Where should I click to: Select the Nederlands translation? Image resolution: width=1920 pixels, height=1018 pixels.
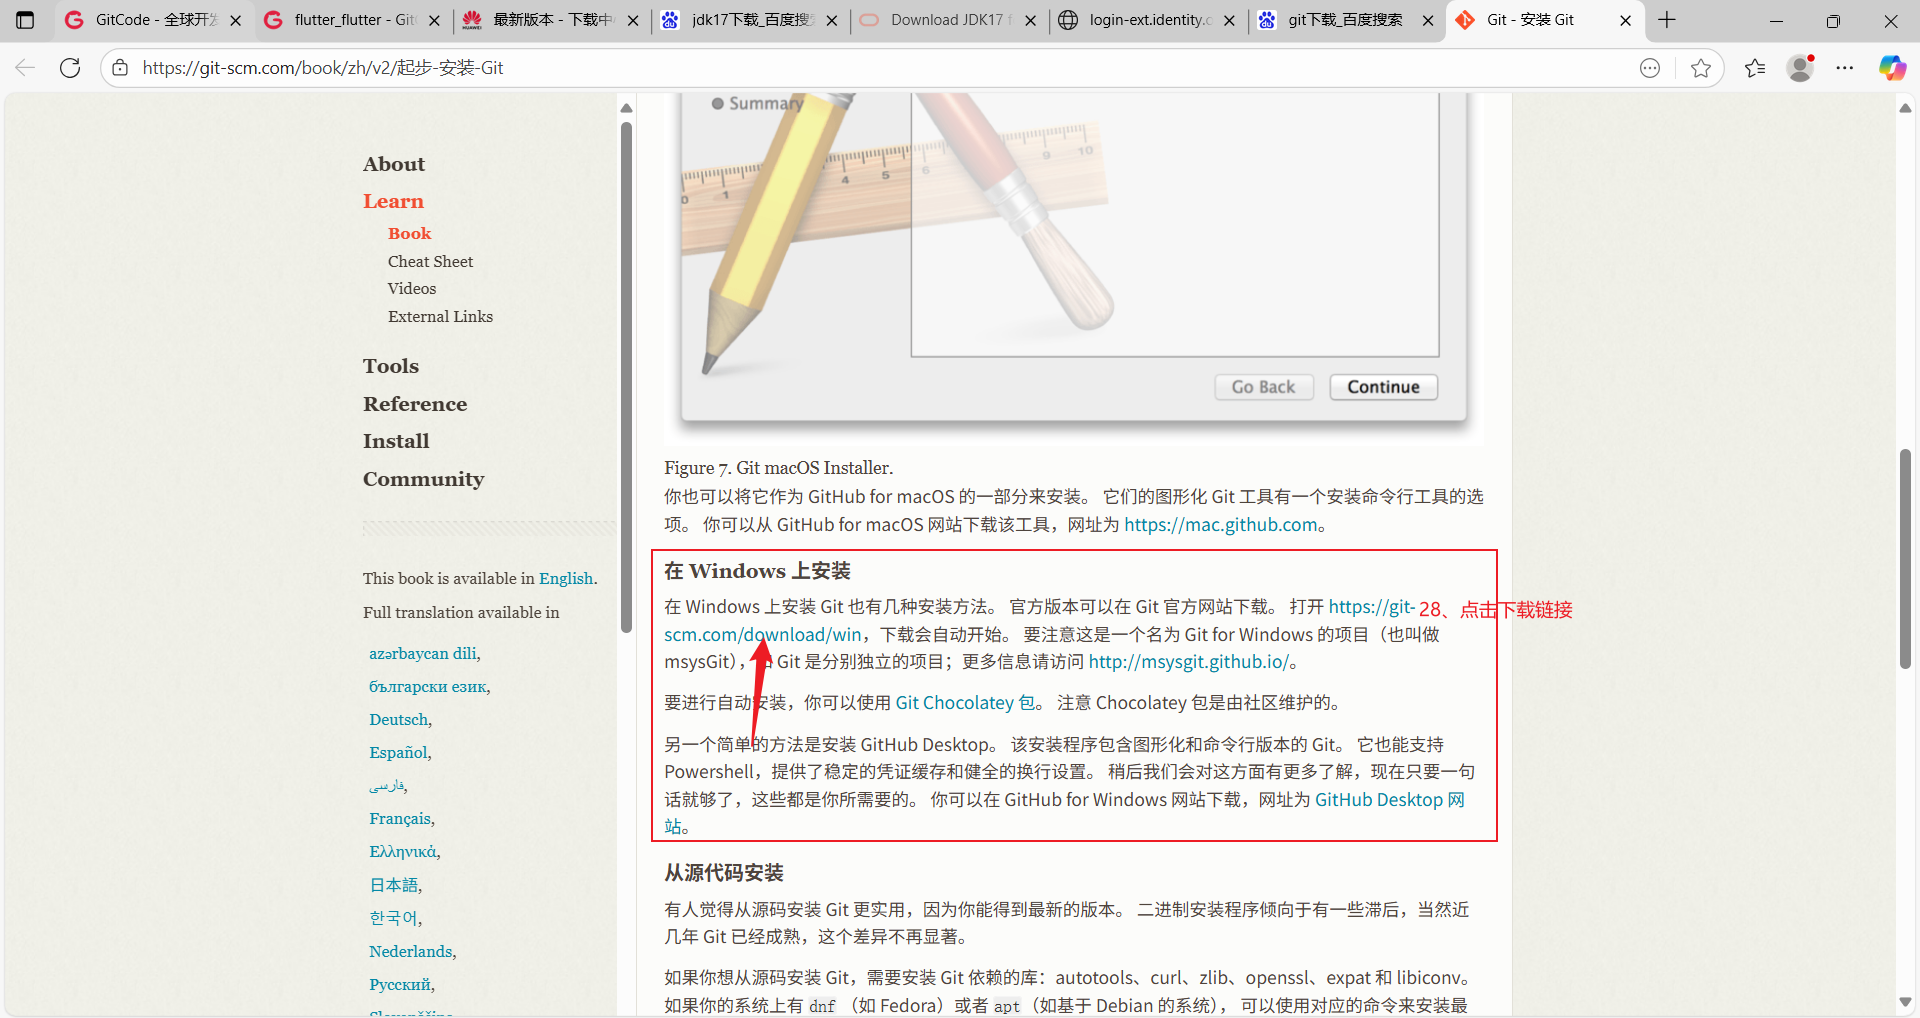click(x=411, y=951)
